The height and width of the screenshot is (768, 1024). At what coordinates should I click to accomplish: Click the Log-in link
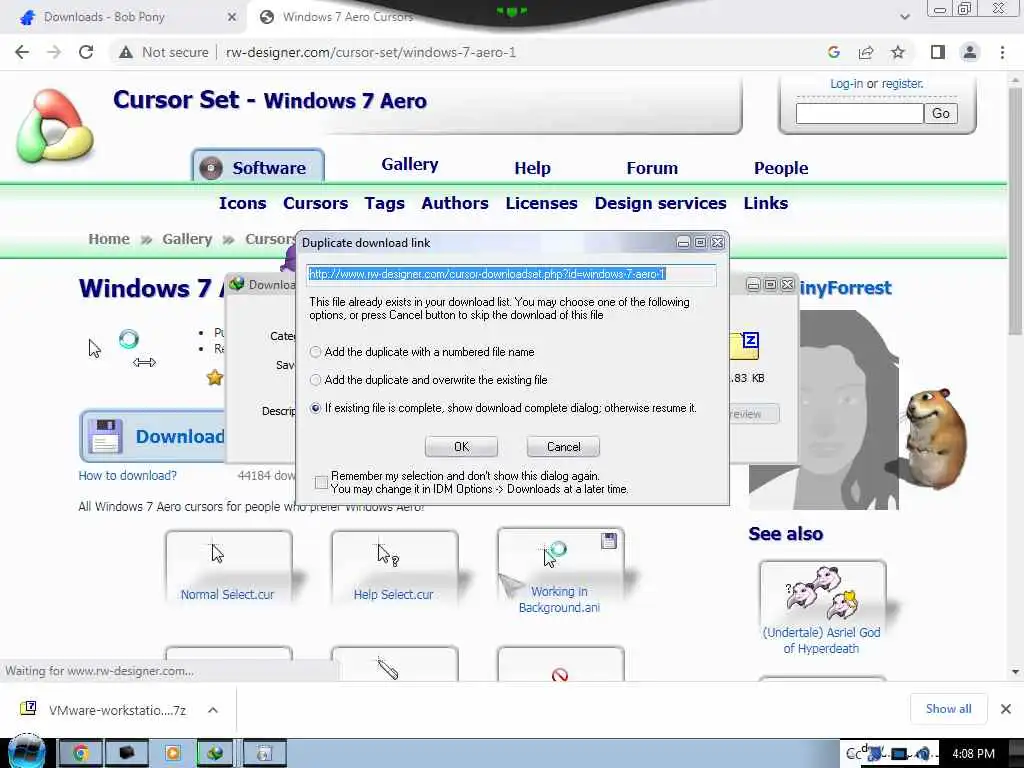pos(846,84)
